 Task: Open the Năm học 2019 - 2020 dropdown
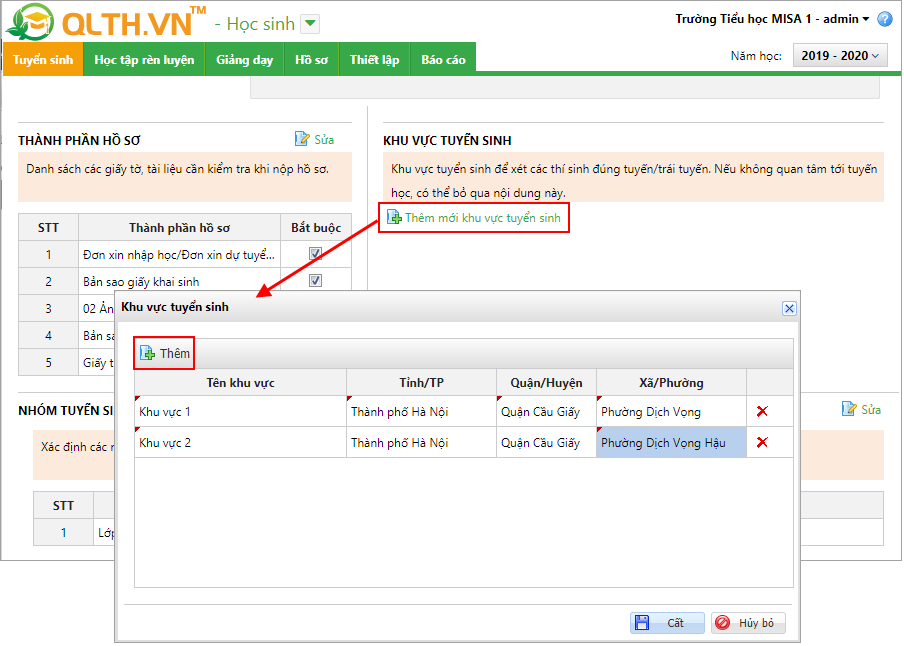click(x=840, y=55)
